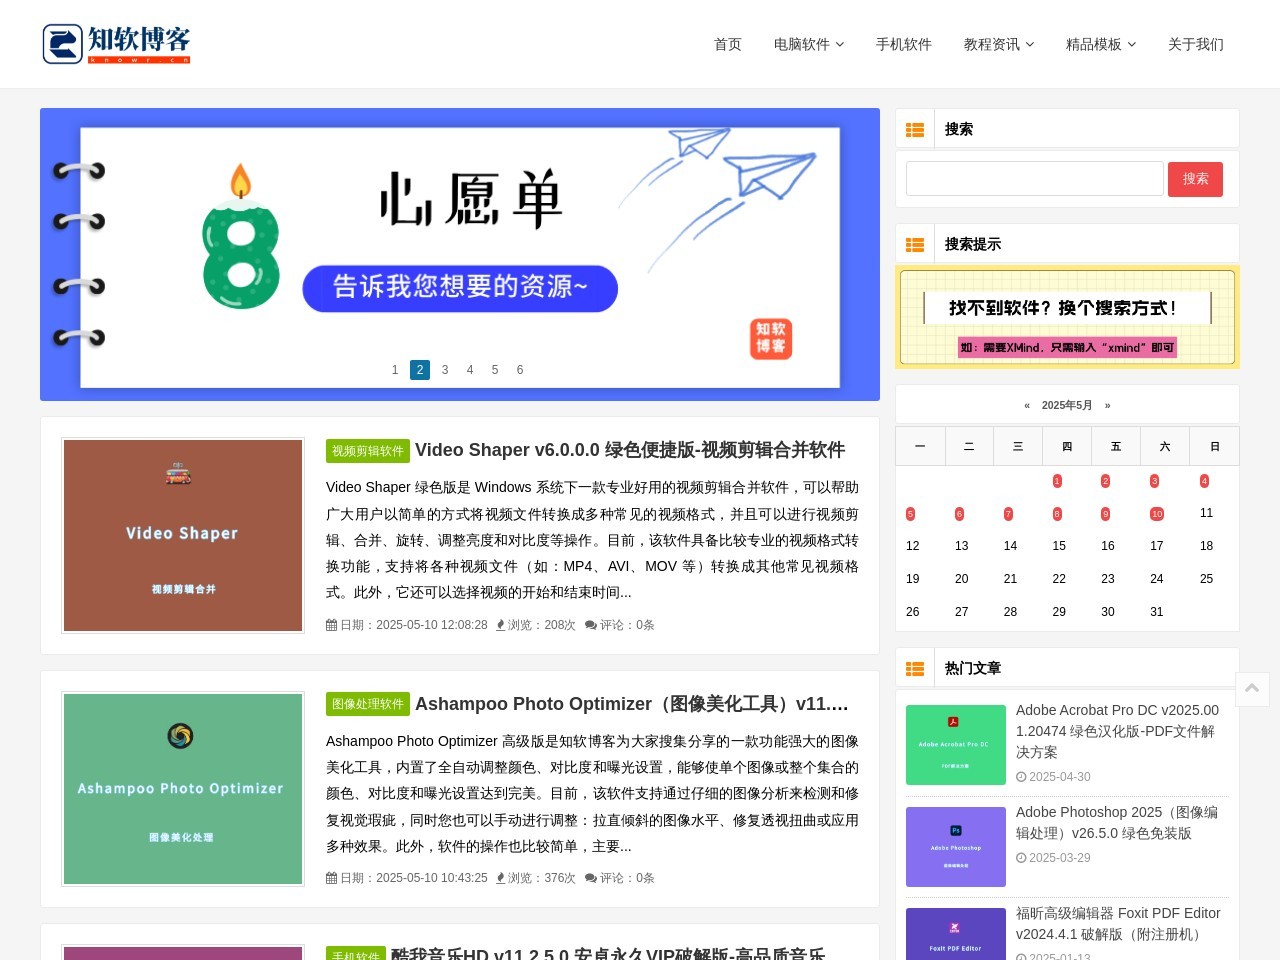The image size is (1280, 960).
Task: Open posts from May 6 in calendar
Action: coord(959,514)
